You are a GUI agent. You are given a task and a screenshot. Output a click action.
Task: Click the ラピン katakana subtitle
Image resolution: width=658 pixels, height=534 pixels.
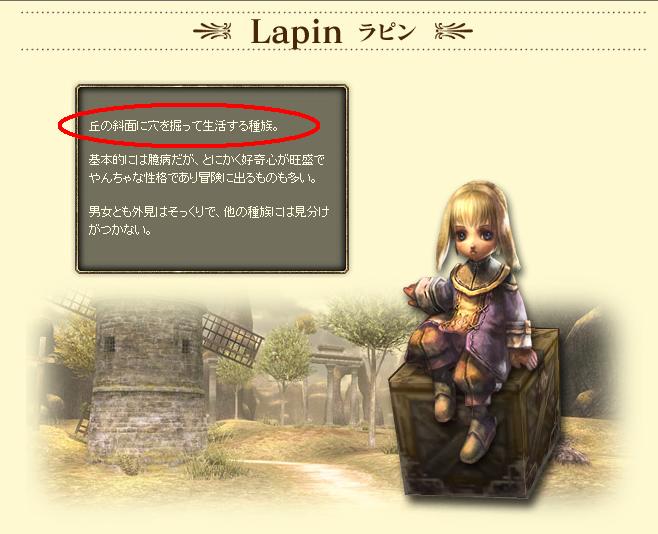pos(387,32)
